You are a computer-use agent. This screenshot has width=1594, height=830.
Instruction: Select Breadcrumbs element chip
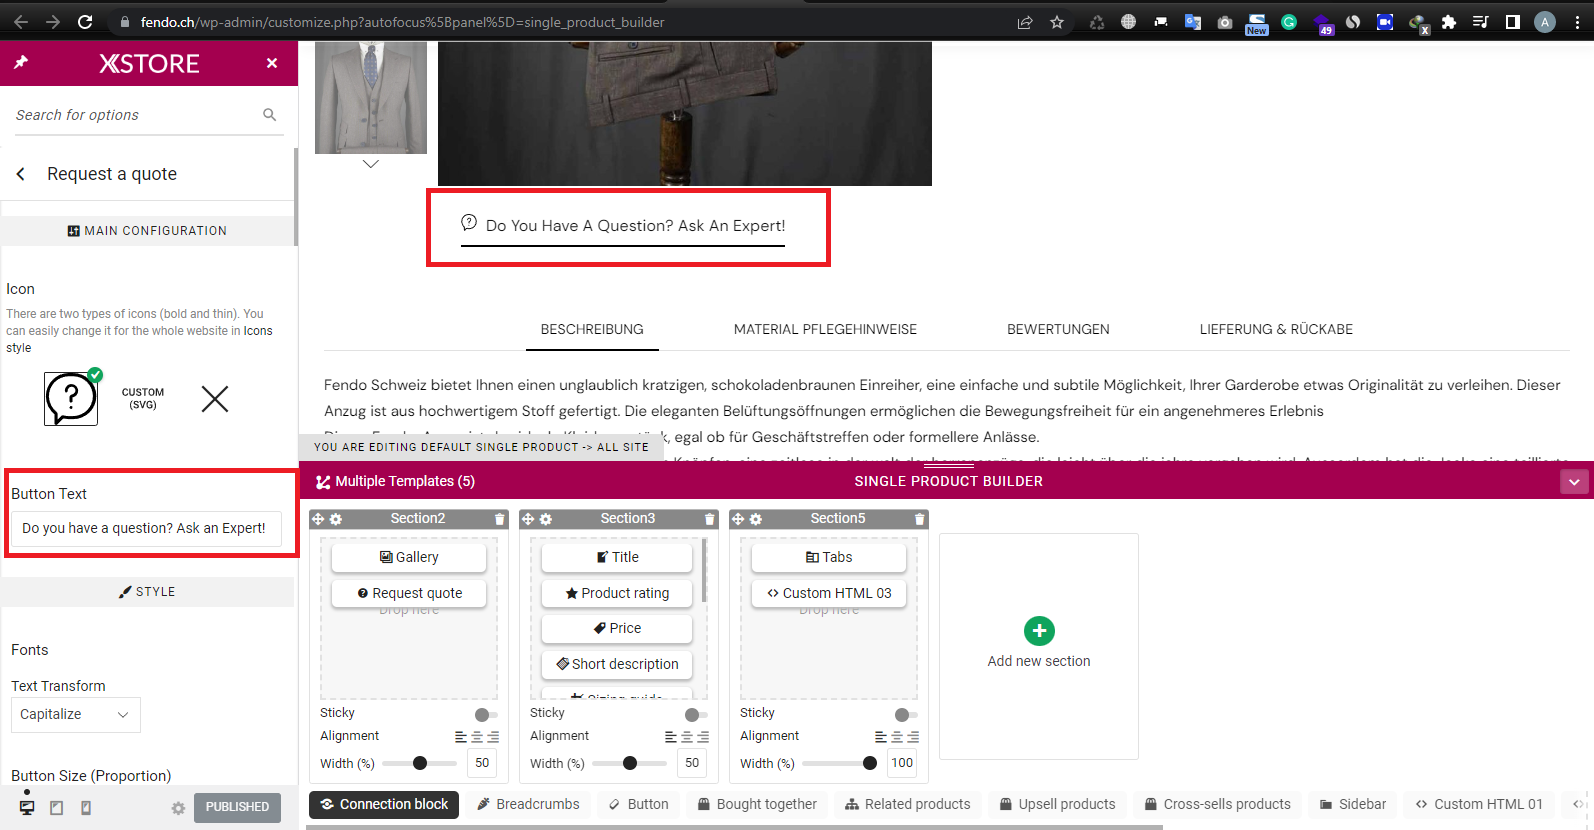[528, 804]
